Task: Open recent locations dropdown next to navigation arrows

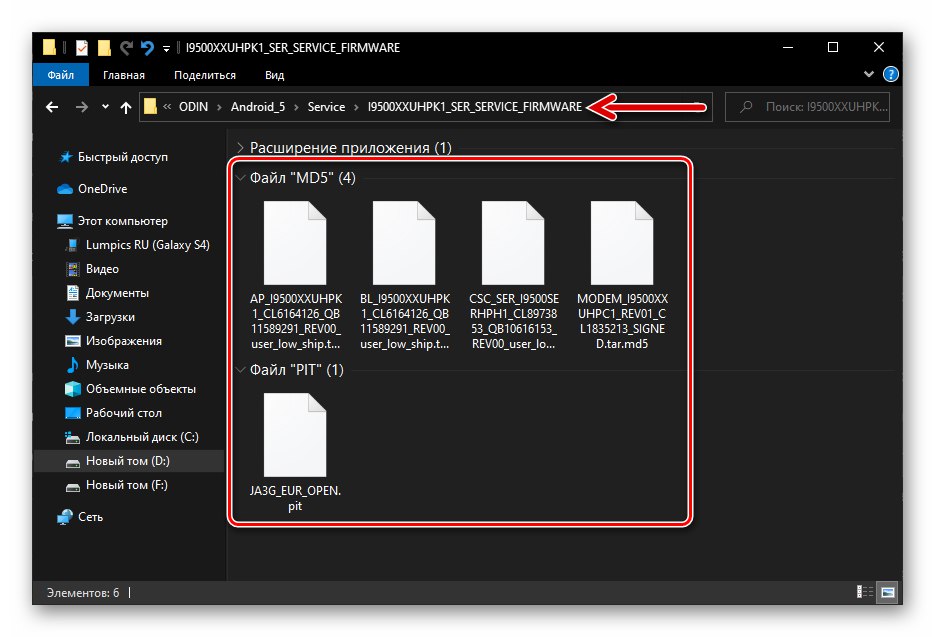Action: click(x=105, y=106)
